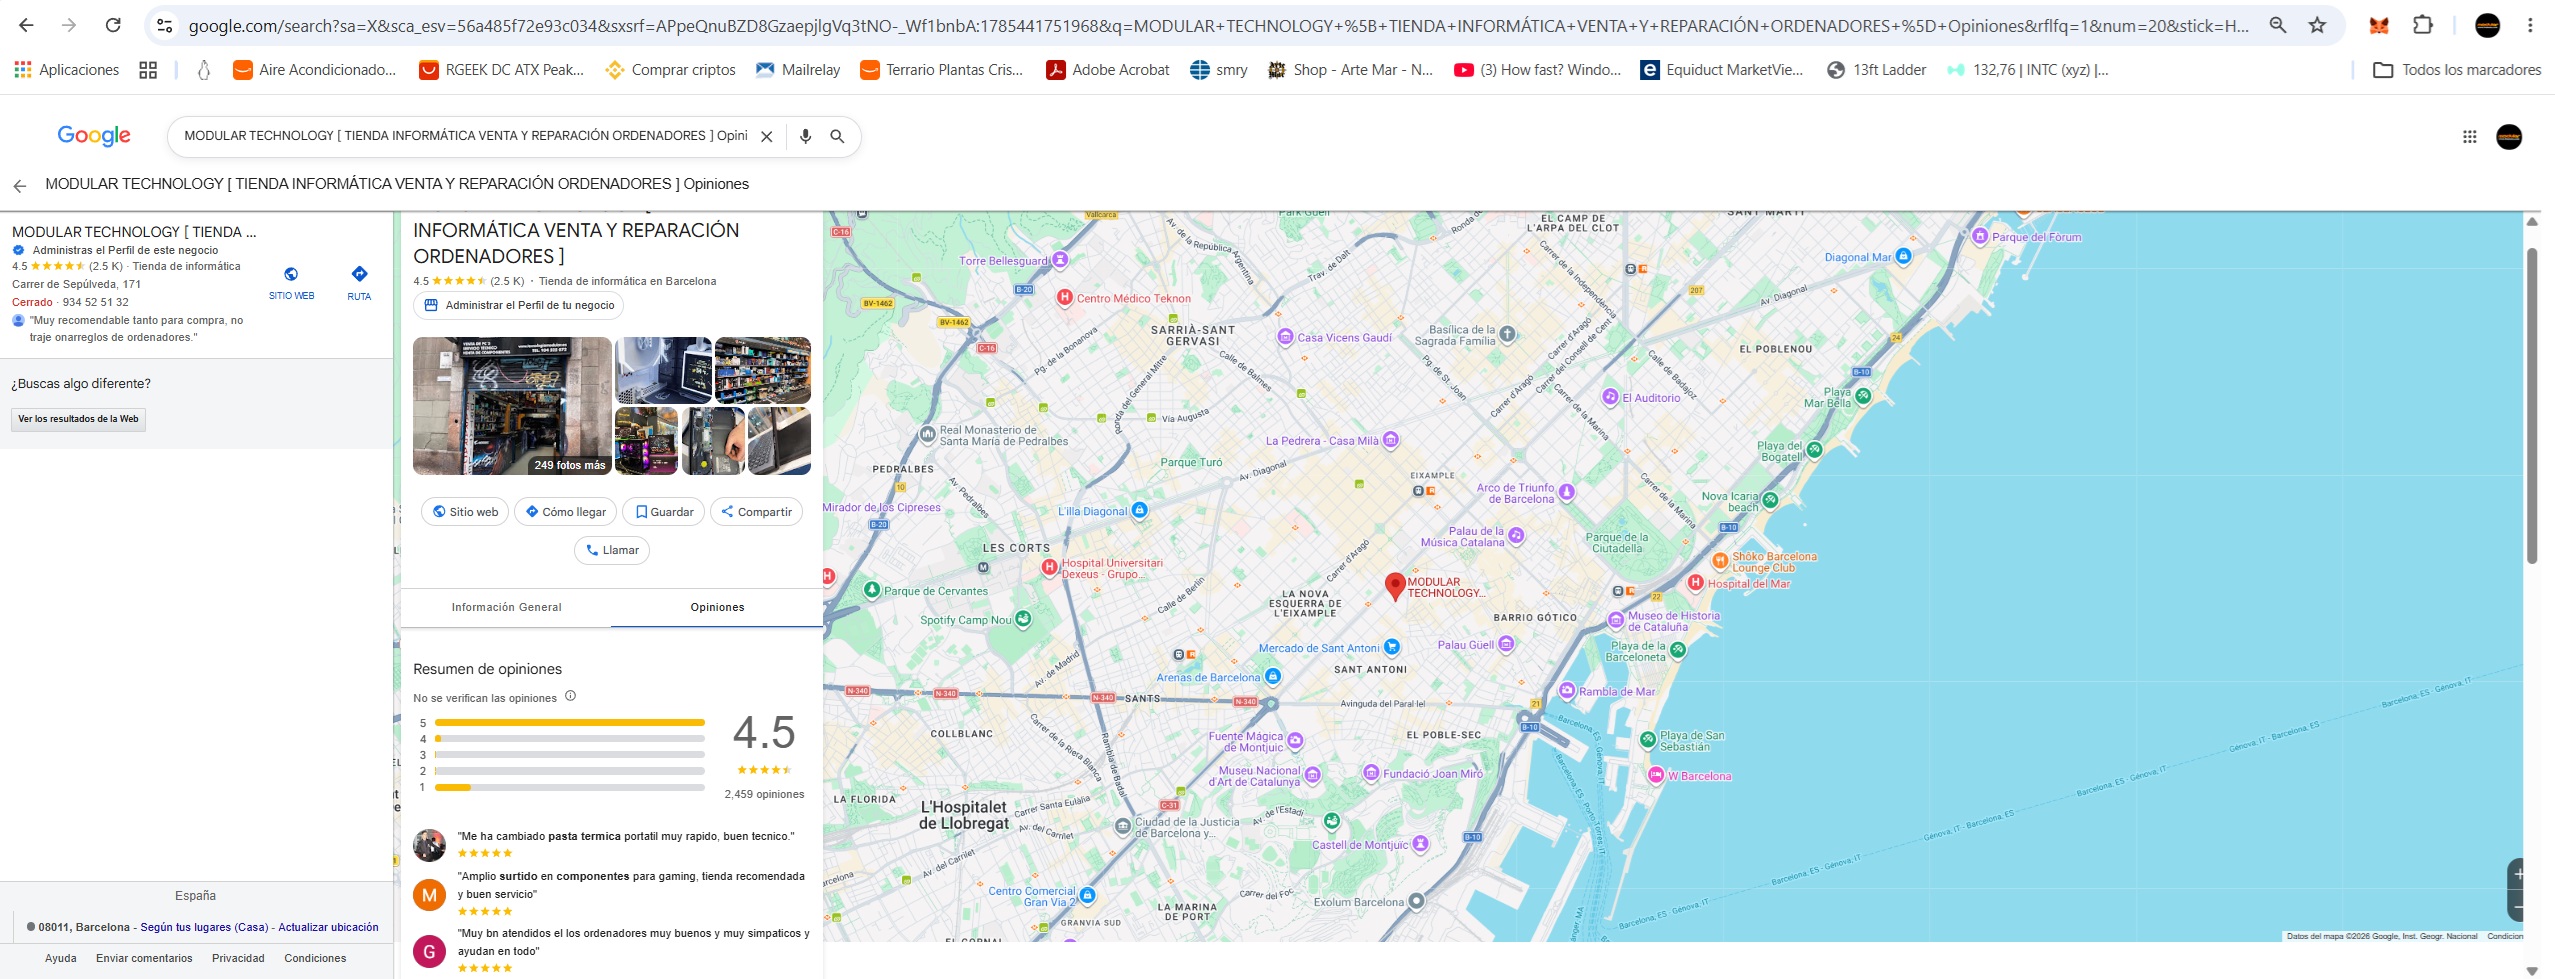Select the Casa Vicens Gaudí map marker
2555x979 pixels.
[x=1285, y=337]
